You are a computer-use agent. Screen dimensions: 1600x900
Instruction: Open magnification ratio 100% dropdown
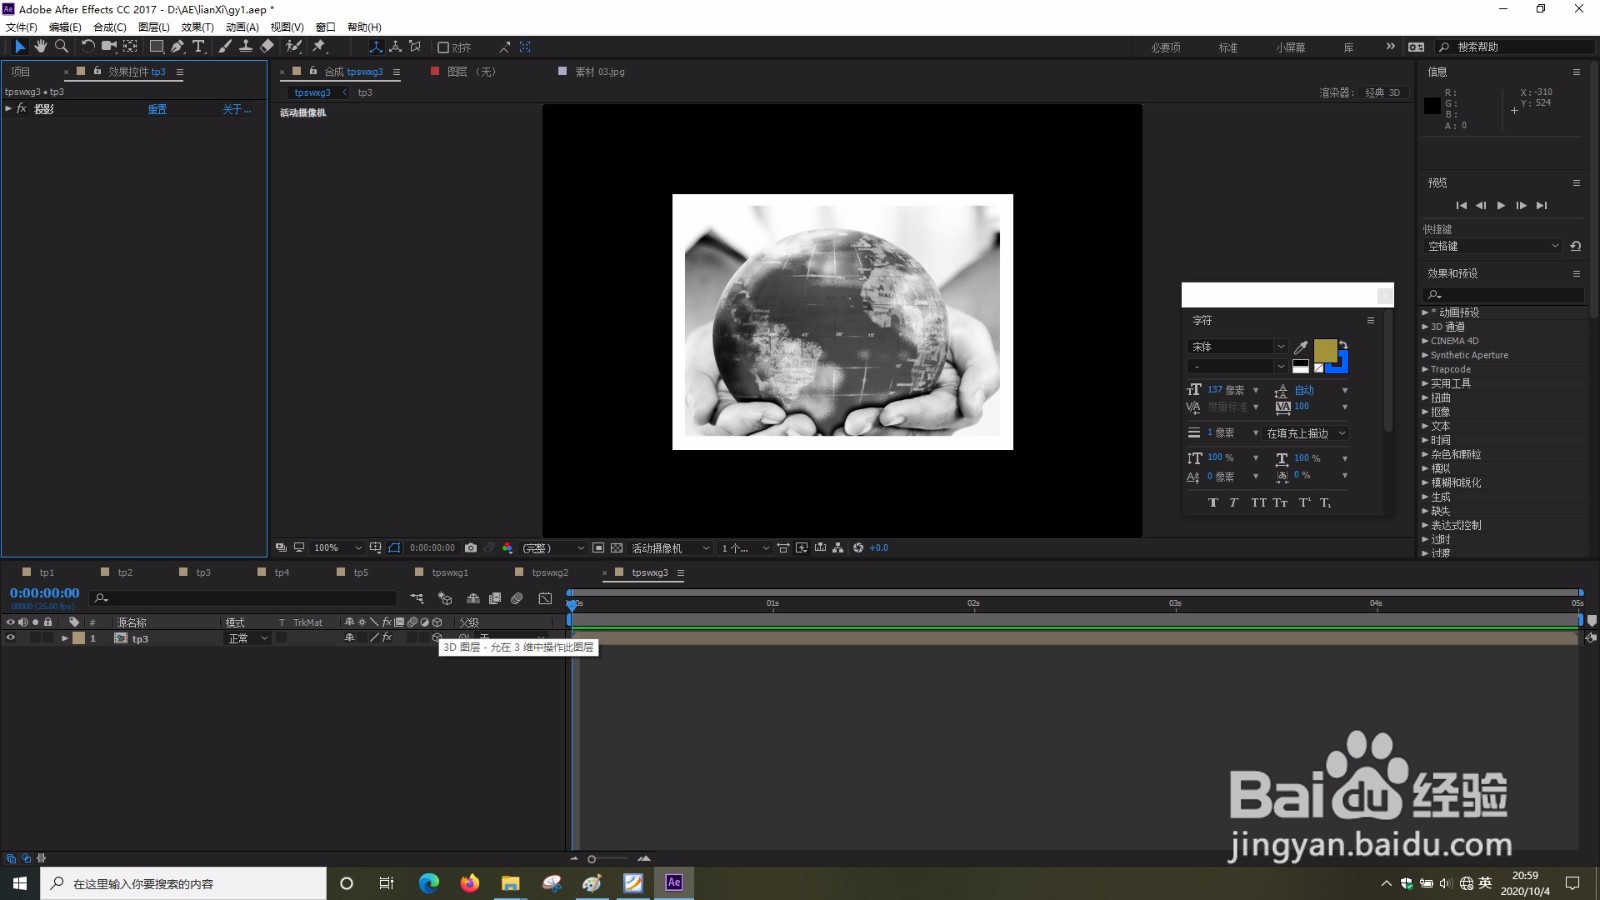pyautogui.click(x=338, y=548)
